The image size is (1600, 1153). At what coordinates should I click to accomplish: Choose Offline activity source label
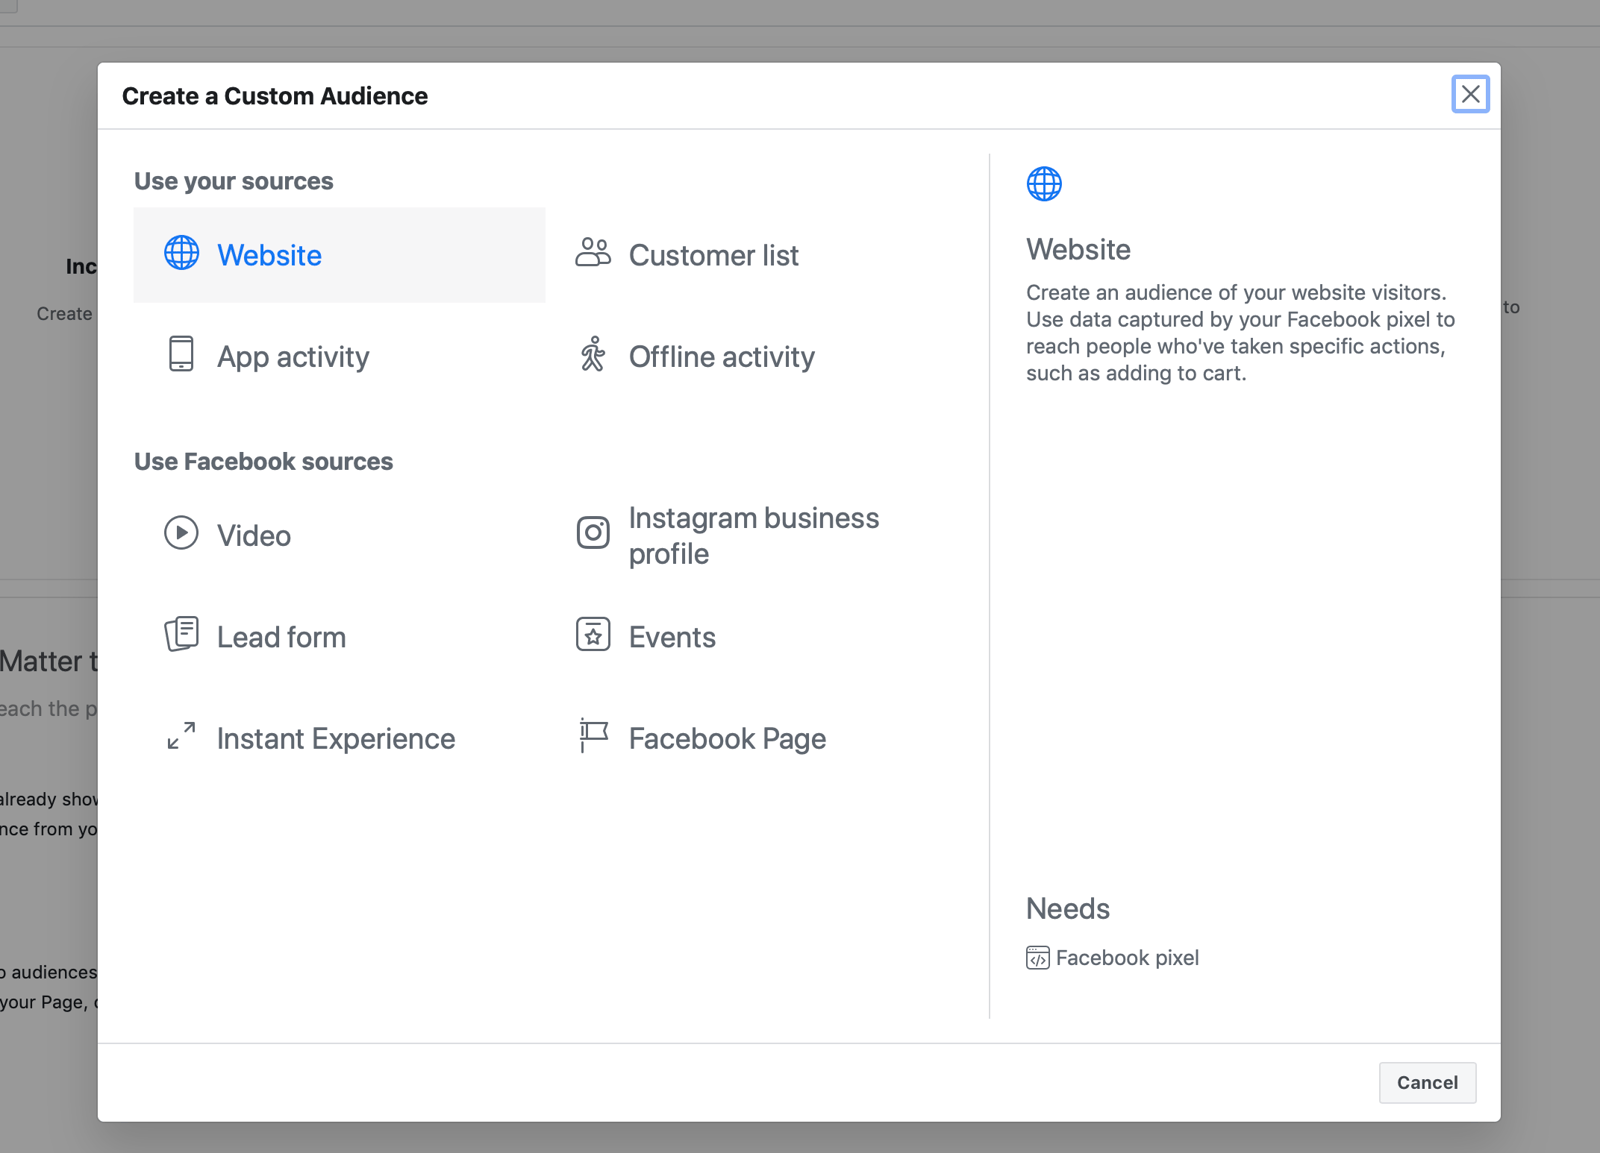721,357
